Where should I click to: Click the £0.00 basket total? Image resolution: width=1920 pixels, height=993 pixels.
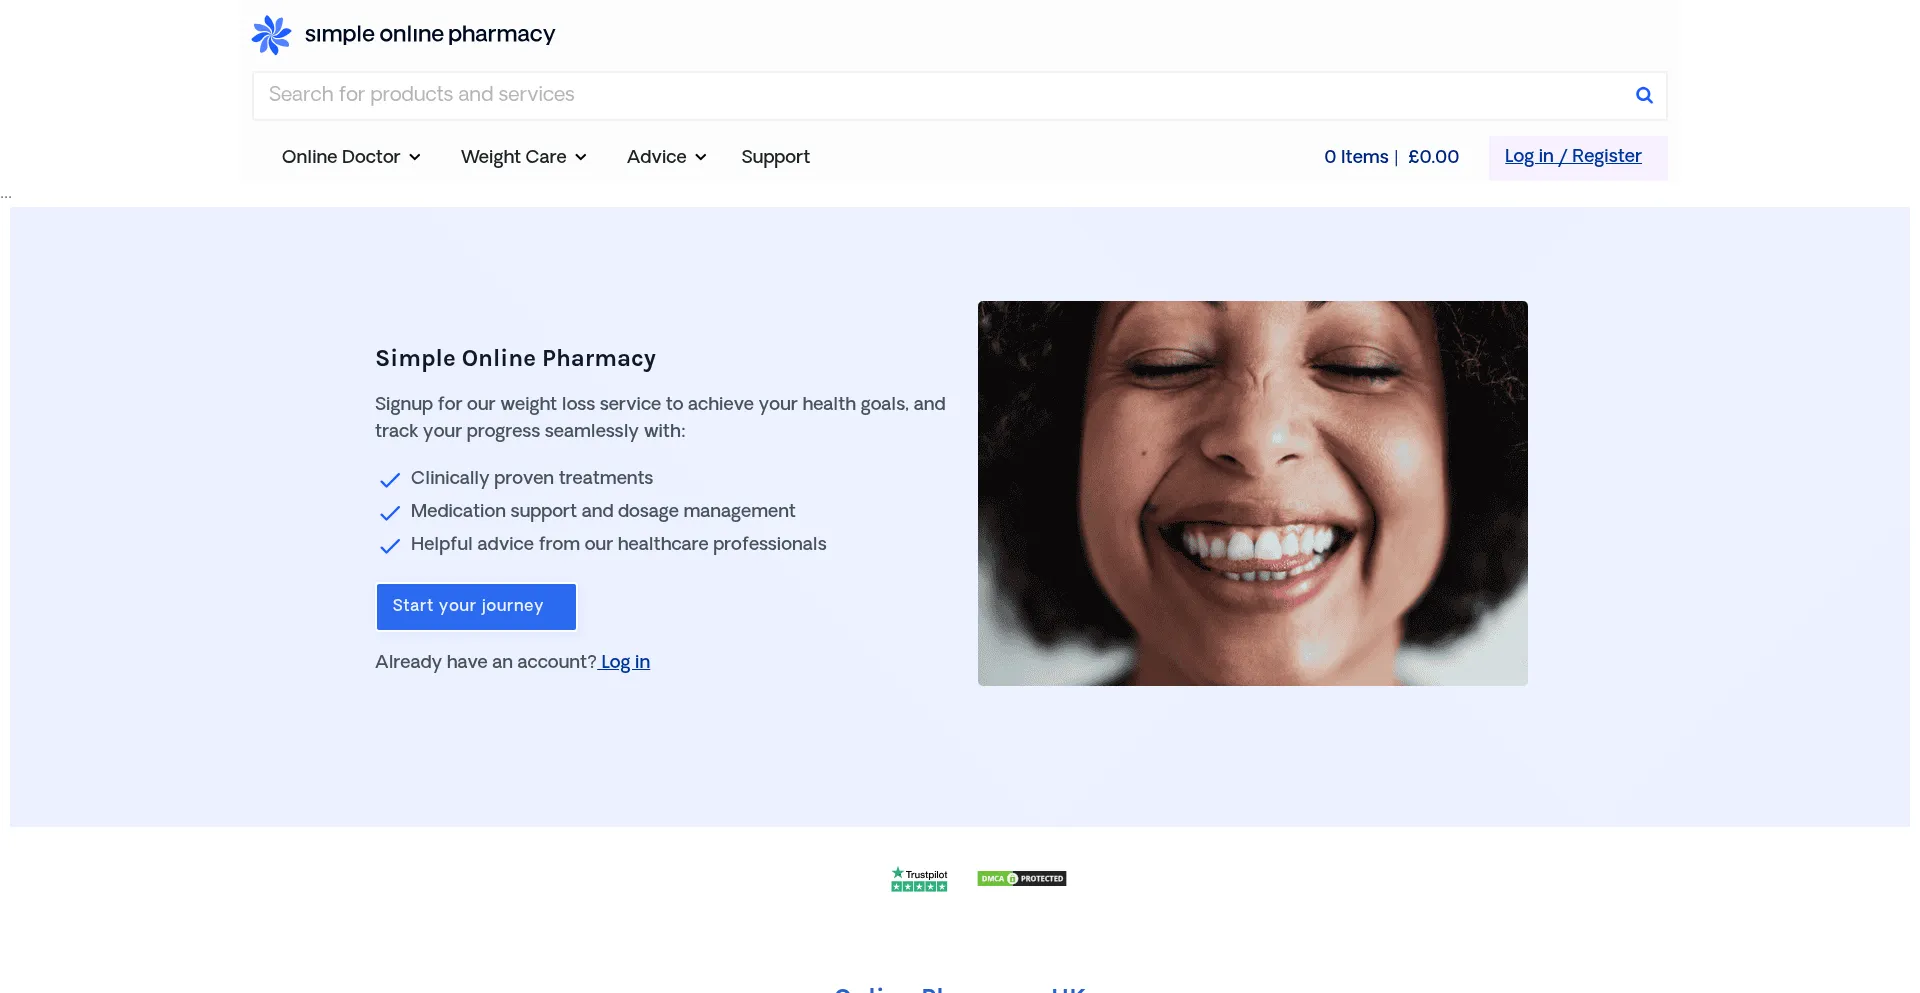click(x=1434, y=157)
